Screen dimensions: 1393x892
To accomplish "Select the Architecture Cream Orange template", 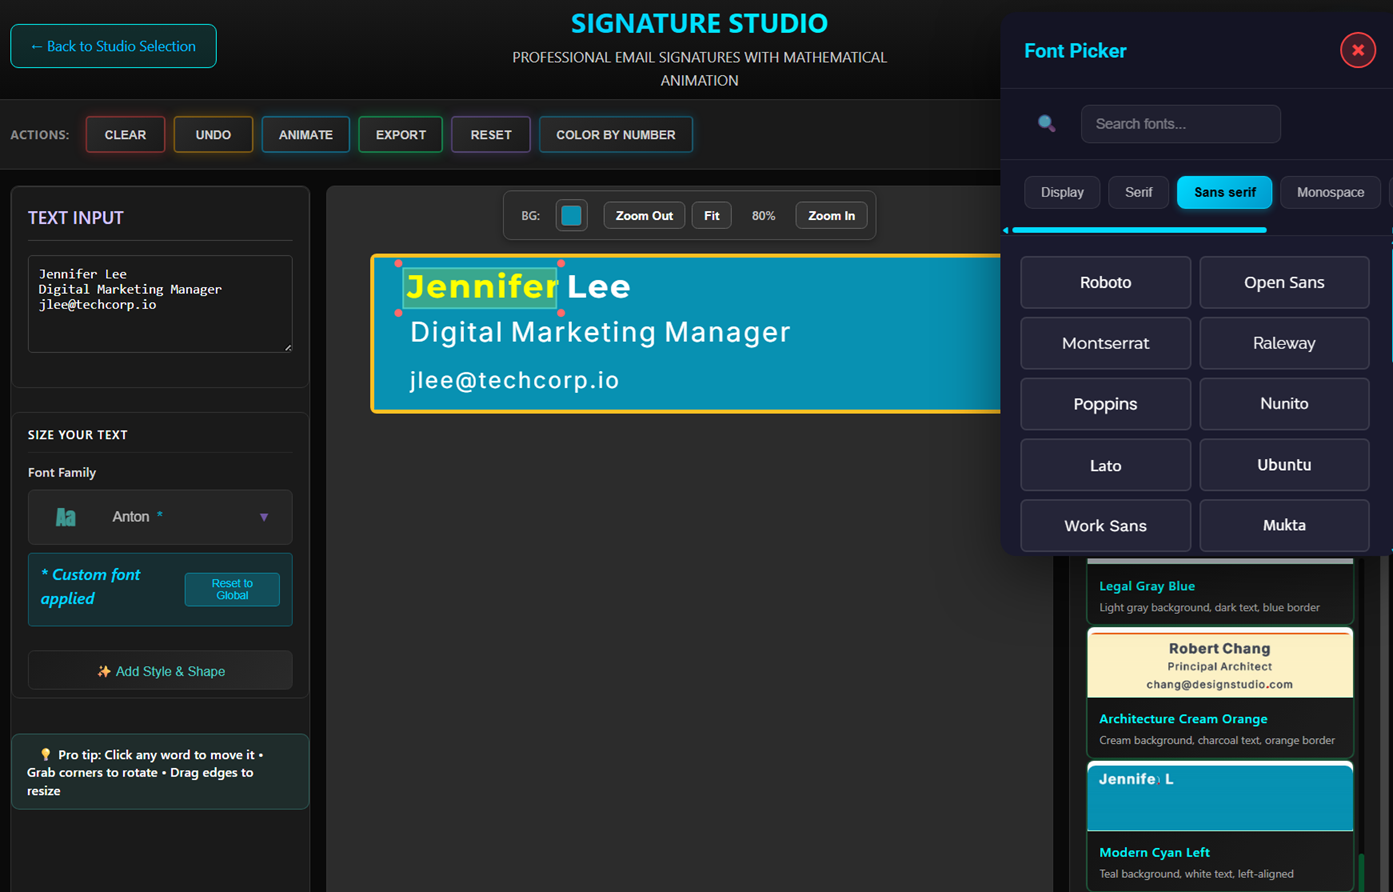I will (1219, 692).
